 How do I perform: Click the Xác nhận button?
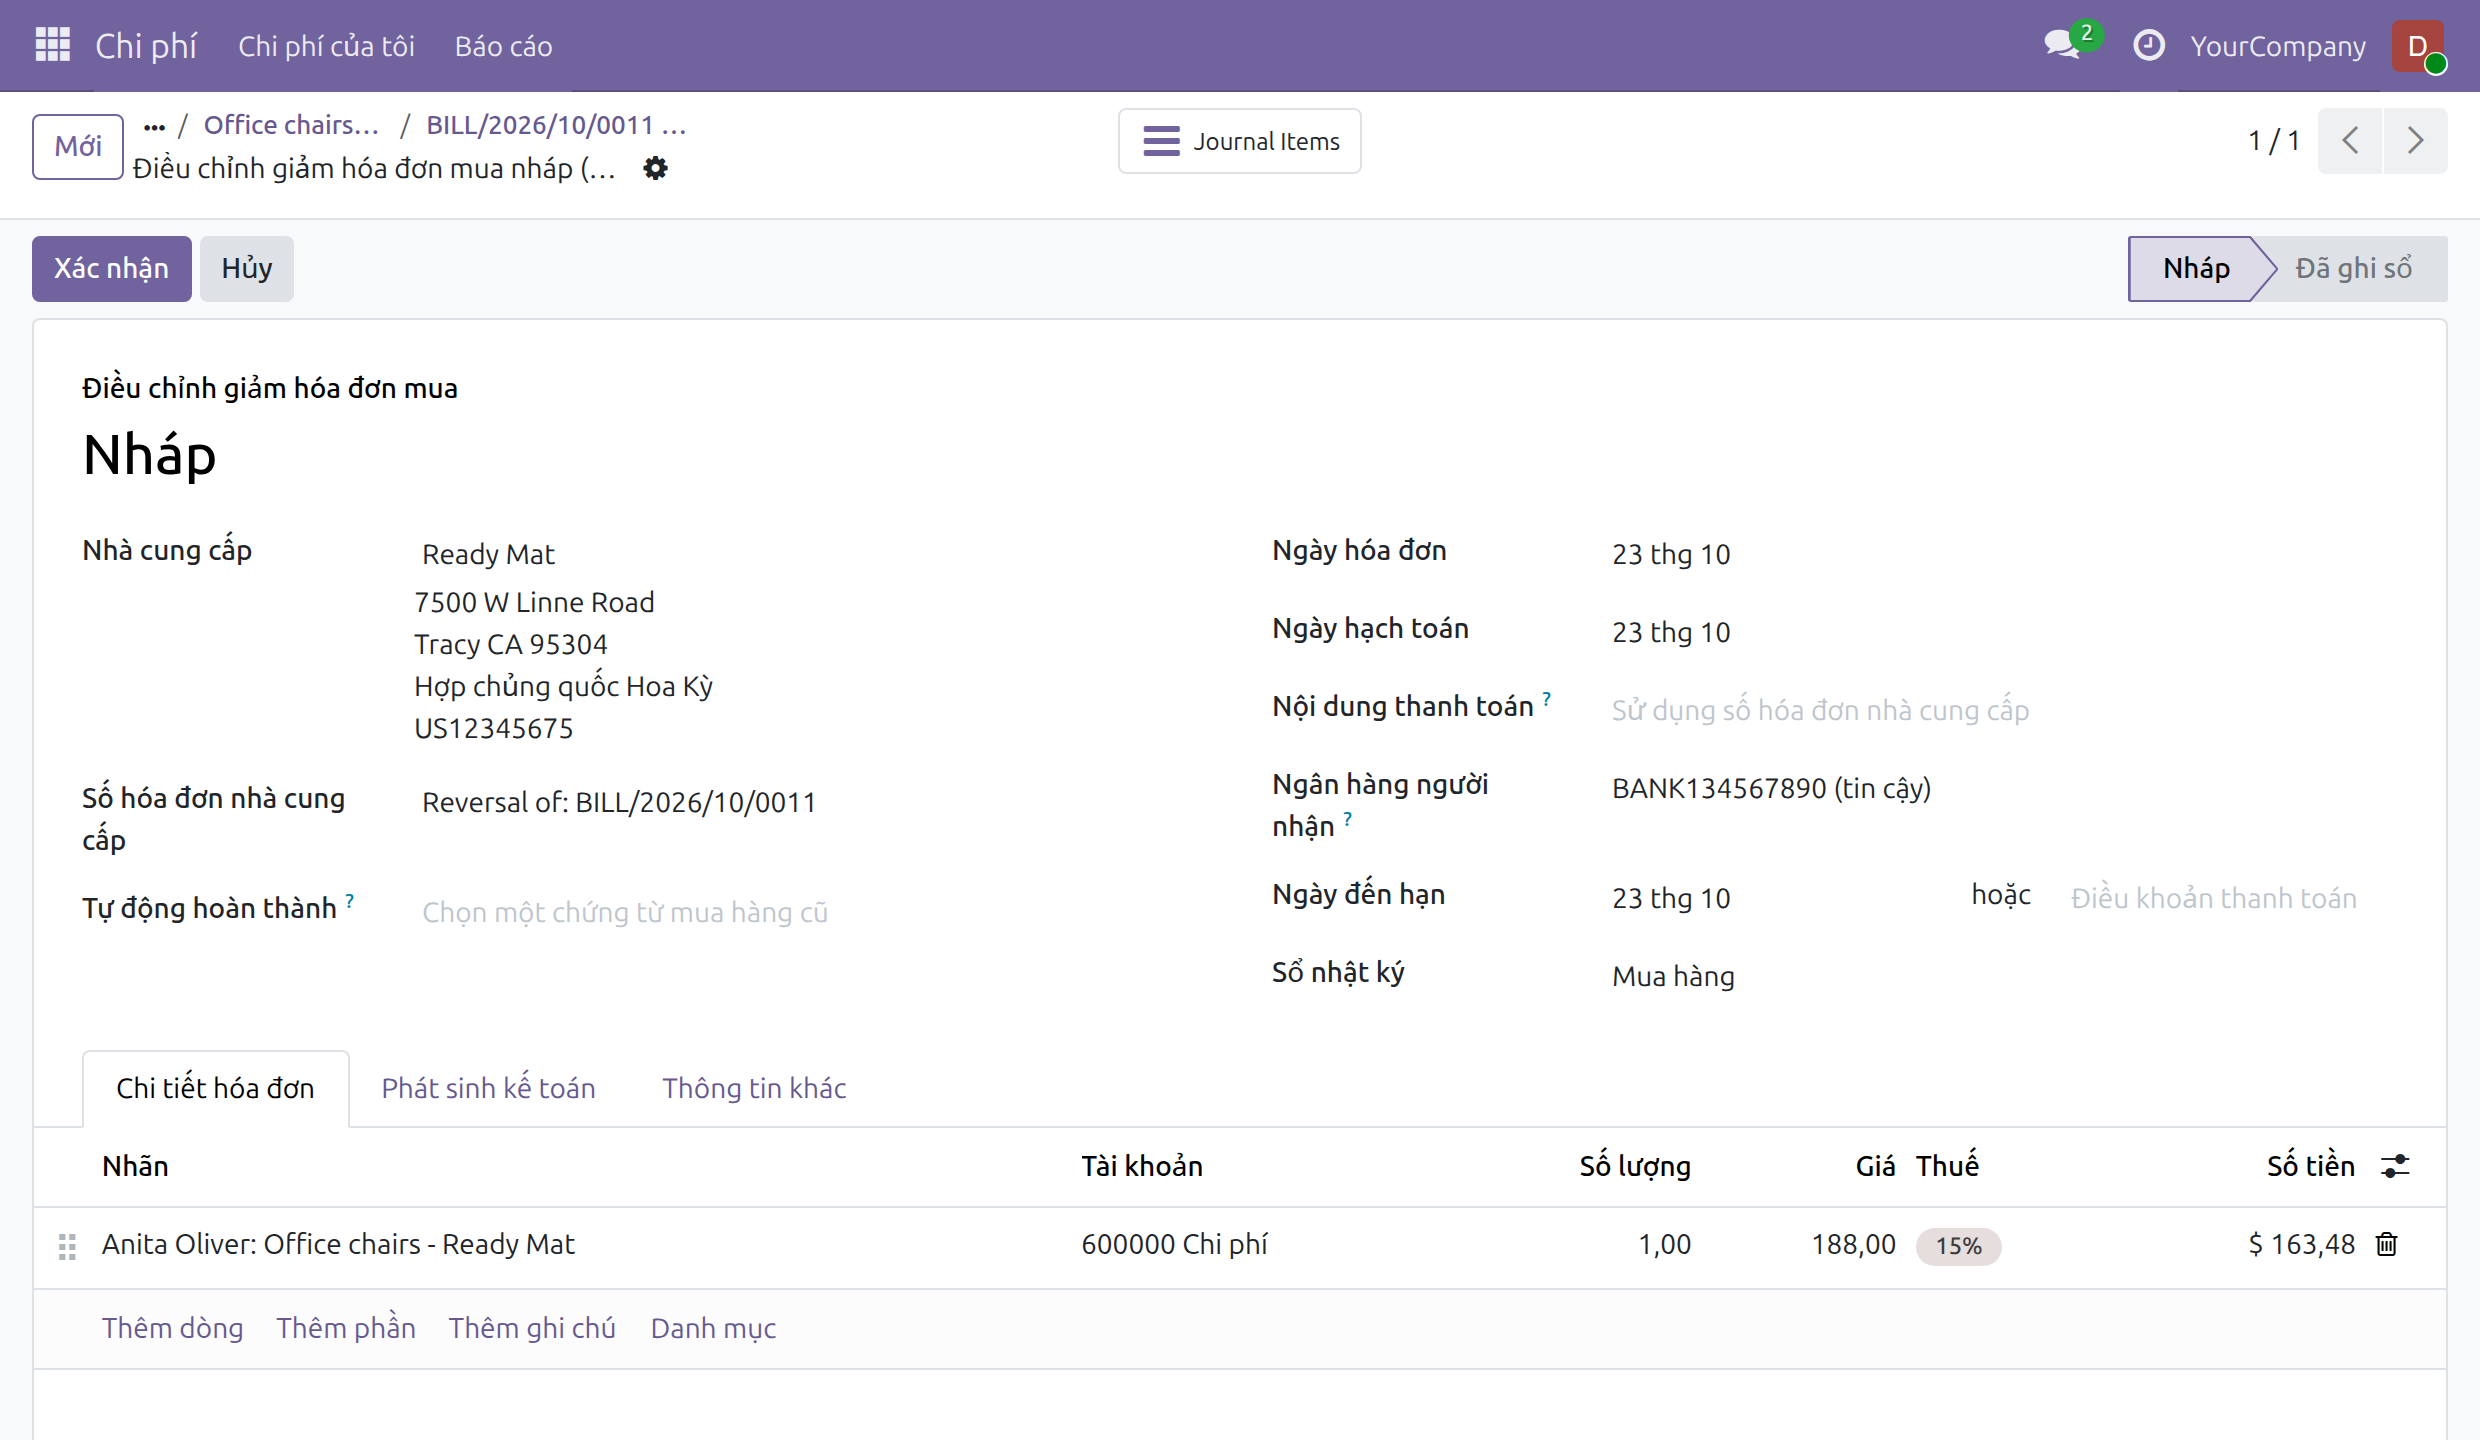[112, 268]
